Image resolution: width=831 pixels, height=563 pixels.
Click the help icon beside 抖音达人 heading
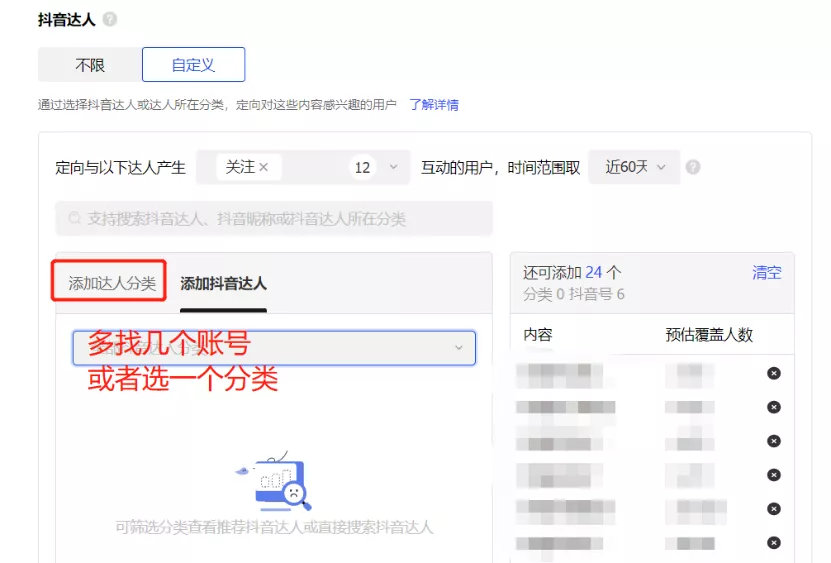point(110,20)
